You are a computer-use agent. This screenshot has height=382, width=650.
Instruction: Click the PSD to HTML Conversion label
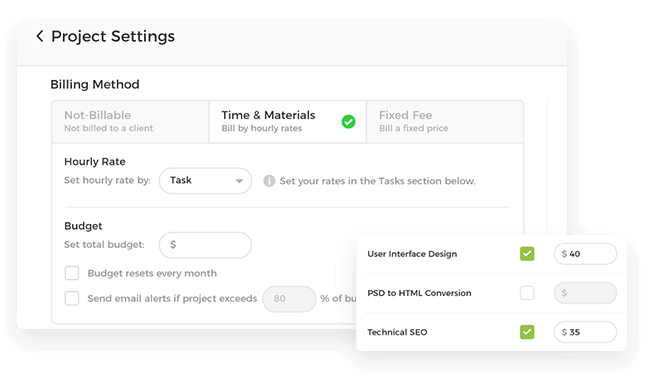pyautogui.click(x=419, y=293)
